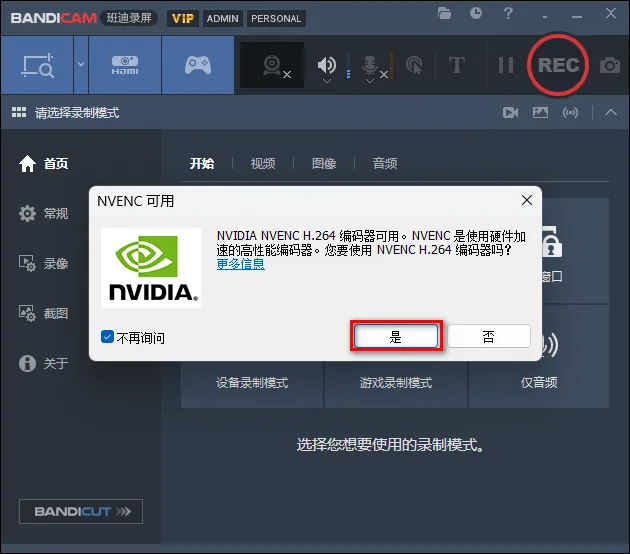The height and width of the screenshot is (554, 630).
Task: Click the VIP badge
Action: coord(183,18)
